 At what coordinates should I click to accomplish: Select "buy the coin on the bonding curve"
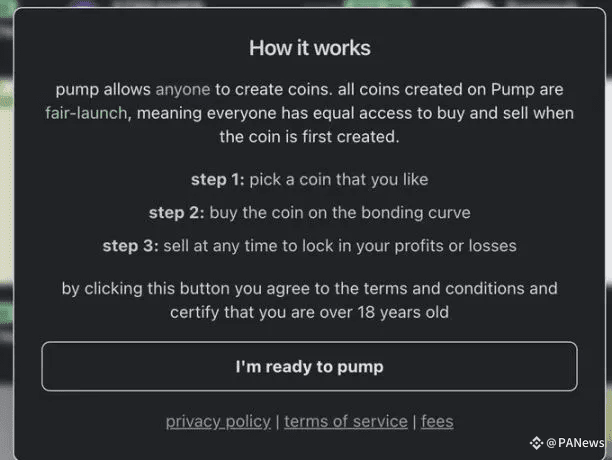[340, 213]
